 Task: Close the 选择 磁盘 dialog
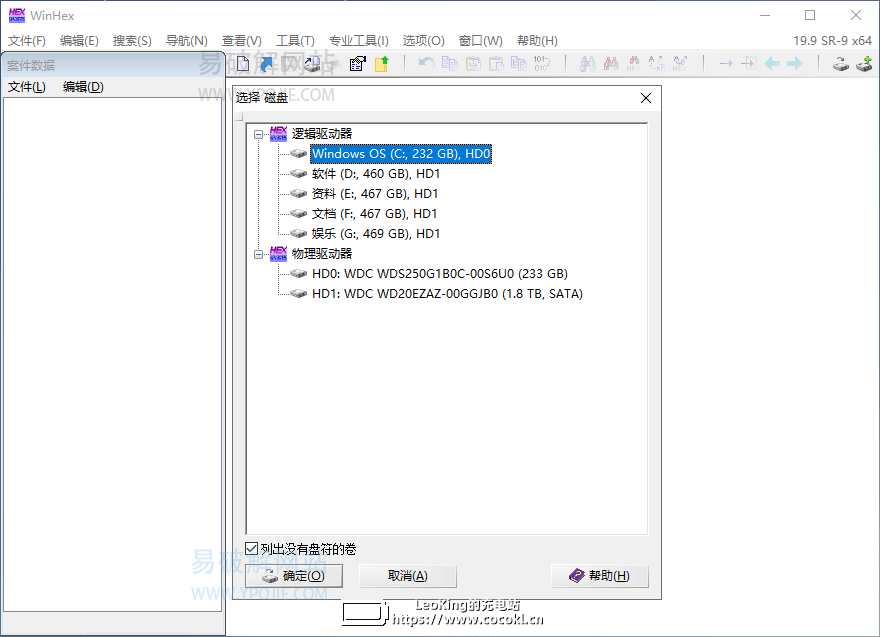646,98
